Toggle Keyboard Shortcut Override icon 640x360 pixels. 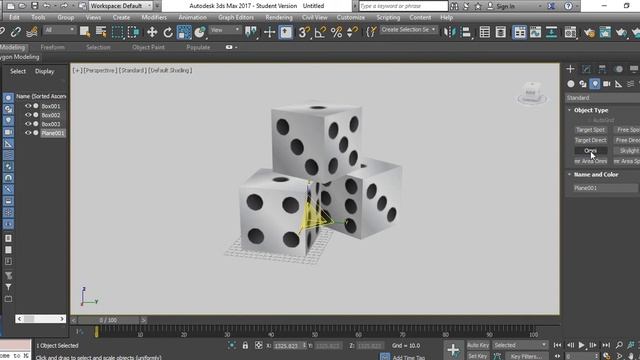286,32
